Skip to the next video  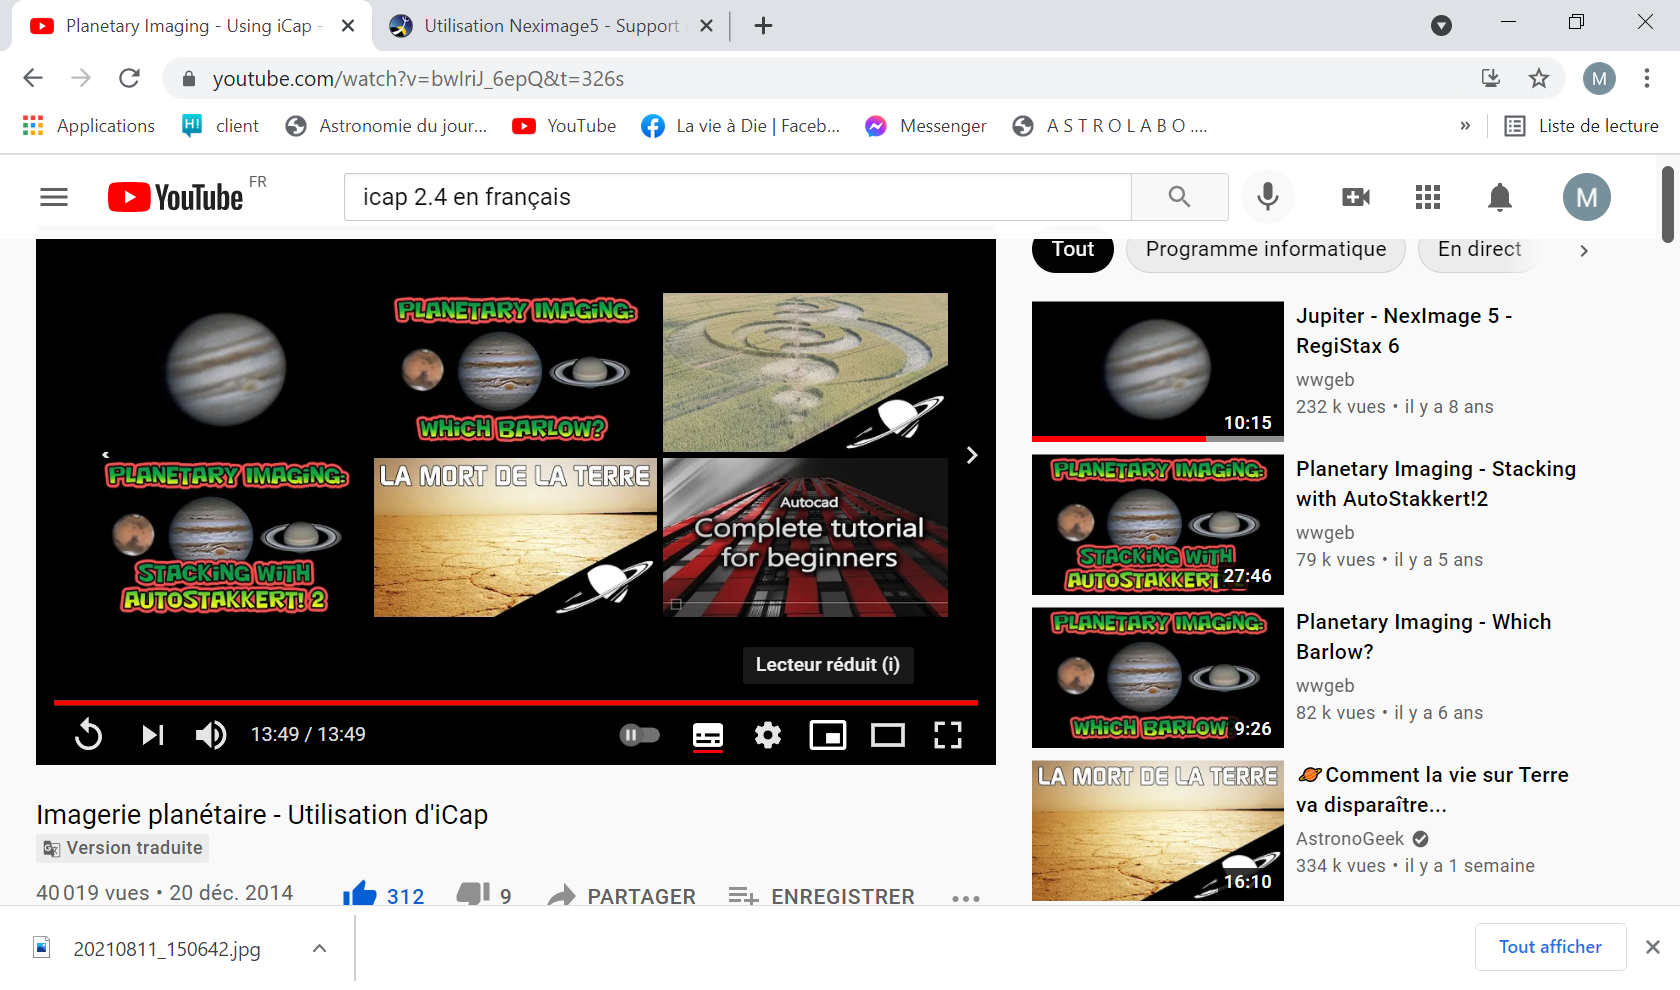pyautogui.click(x=152, y=735)
